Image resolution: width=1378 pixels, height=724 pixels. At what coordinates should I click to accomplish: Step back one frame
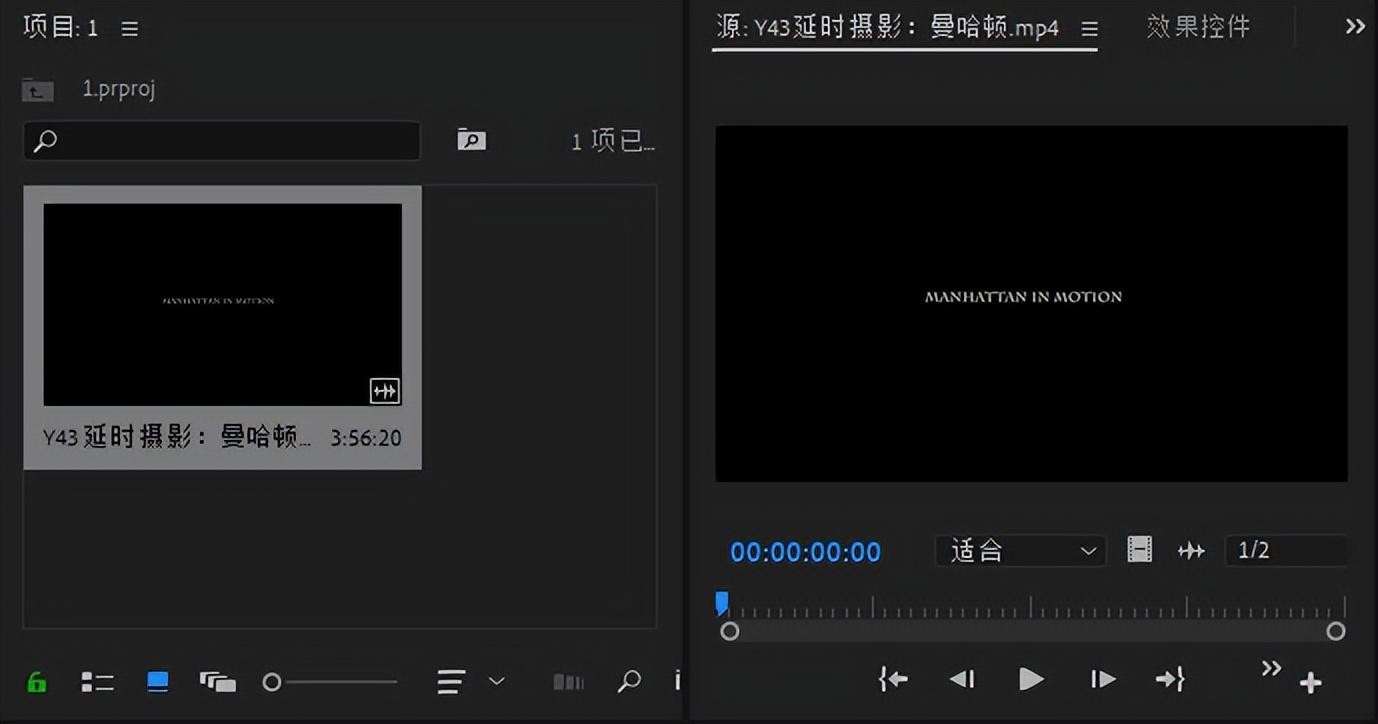point(962,680)
